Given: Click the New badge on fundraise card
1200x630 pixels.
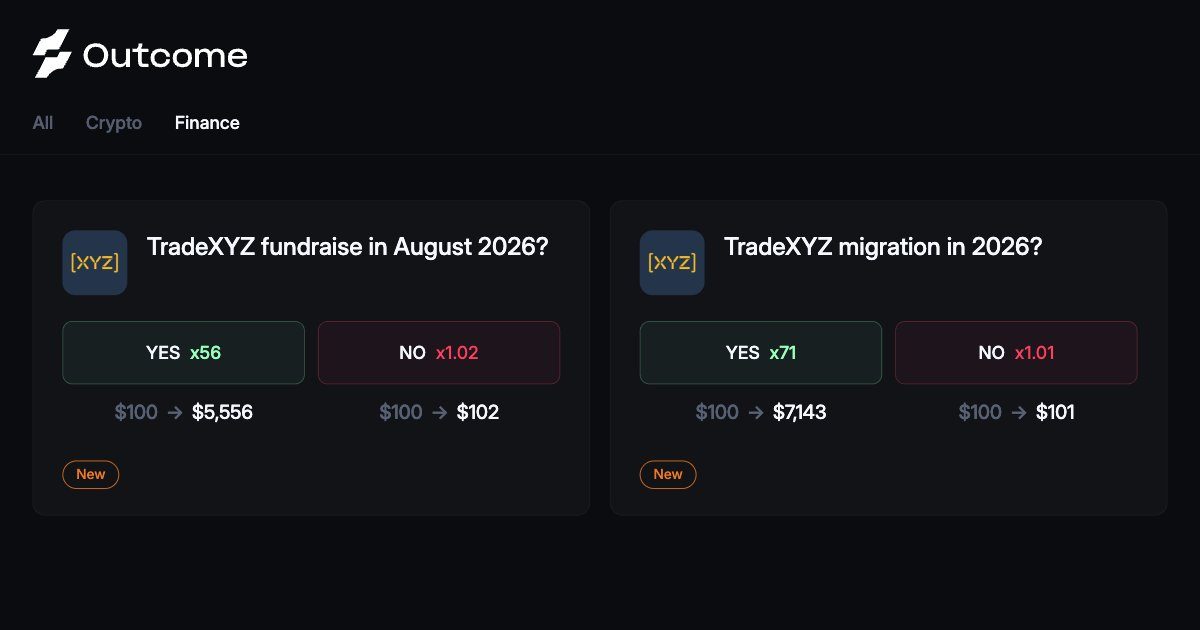Looking at the screenshot, I should click(91, 474).
